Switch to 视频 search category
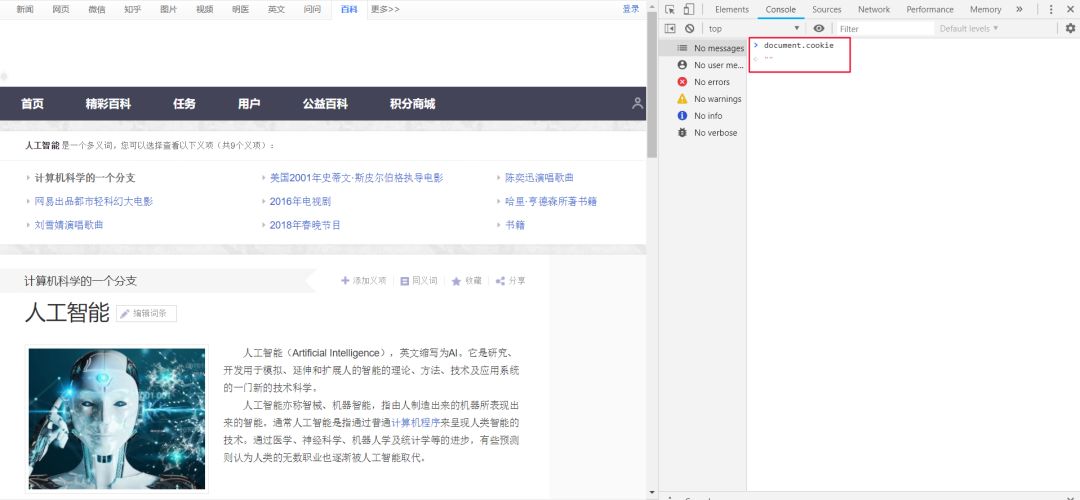 [x=205, y=10]
